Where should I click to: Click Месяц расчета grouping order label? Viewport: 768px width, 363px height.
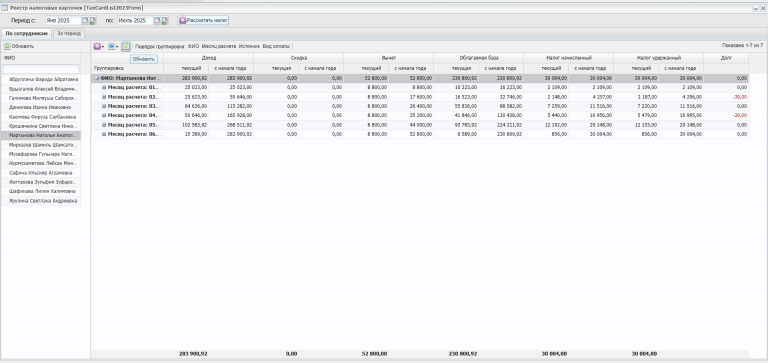point(219,46)
